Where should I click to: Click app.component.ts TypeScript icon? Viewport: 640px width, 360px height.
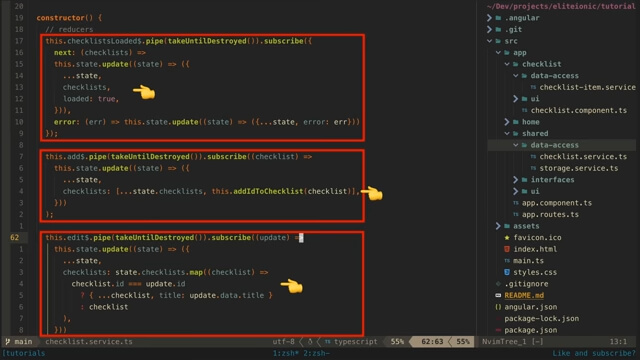(x=516, y=203)
